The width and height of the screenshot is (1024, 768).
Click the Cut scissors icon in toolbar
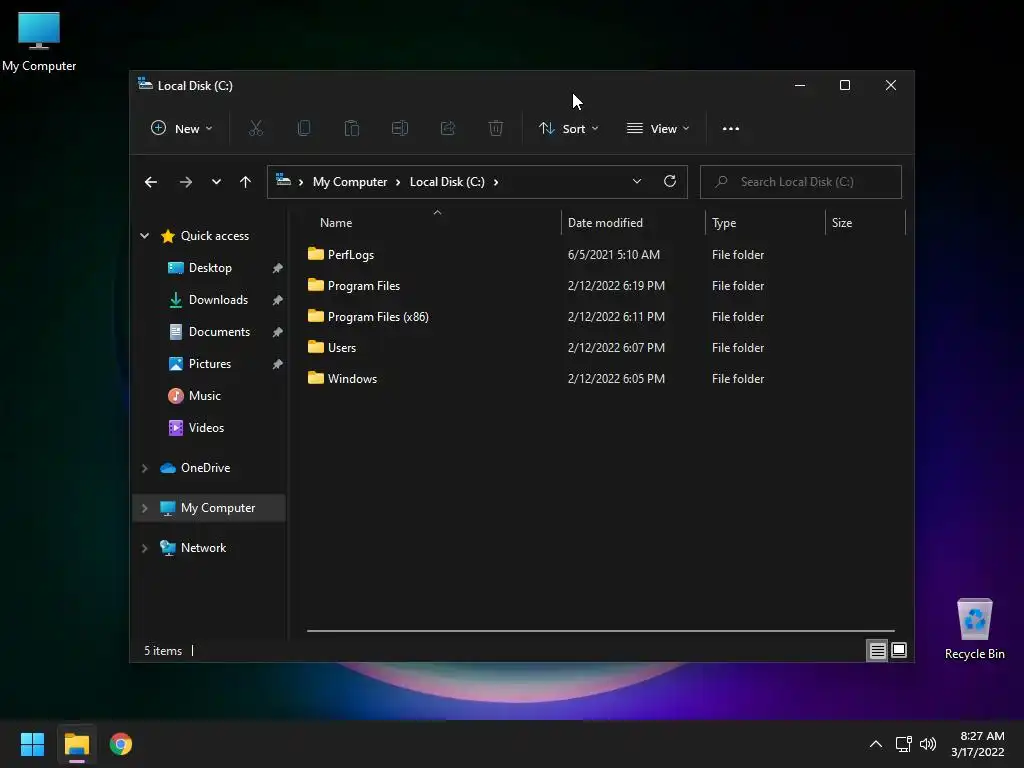256,129
